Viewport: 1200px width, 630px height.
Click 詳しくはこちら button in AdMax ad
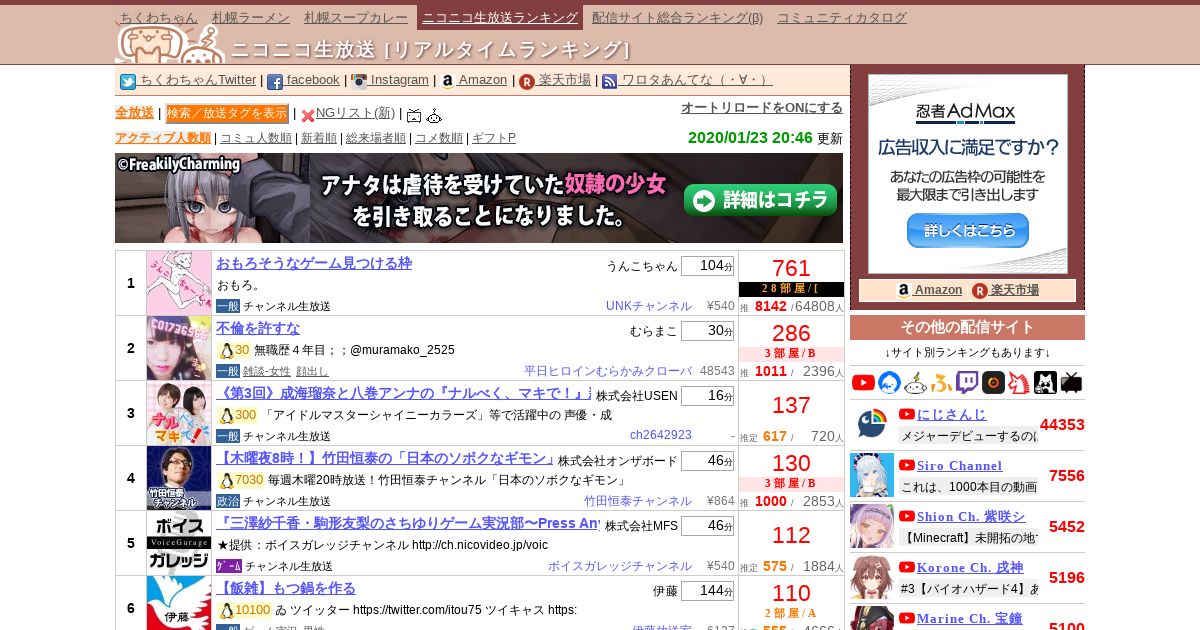(968, 230)
